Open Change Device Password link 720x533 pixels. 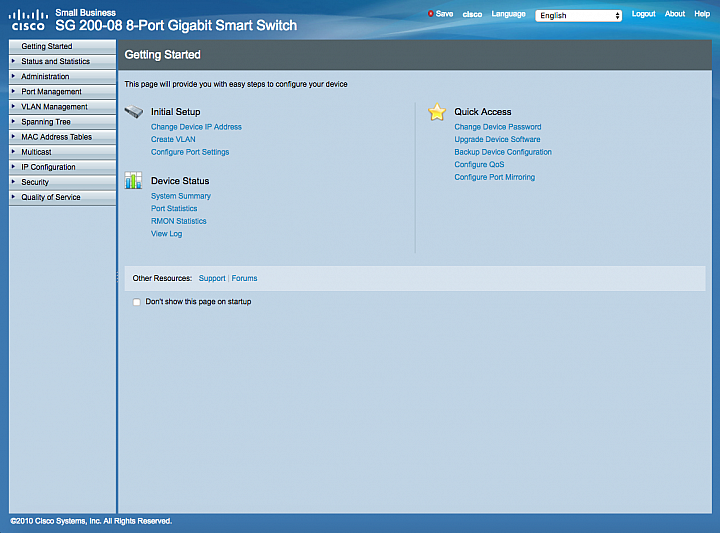498,127
